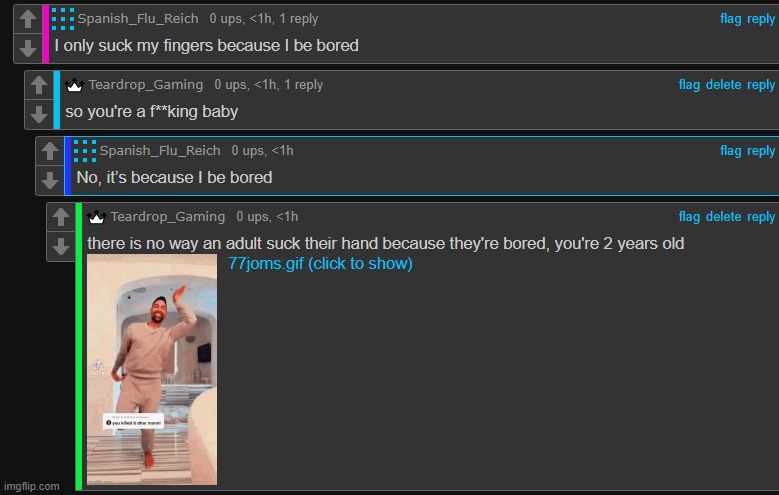Flag the top comment by Spanish_Flu_Reich
The height and width of the screenshot is (495, 779).
(730, 19)
